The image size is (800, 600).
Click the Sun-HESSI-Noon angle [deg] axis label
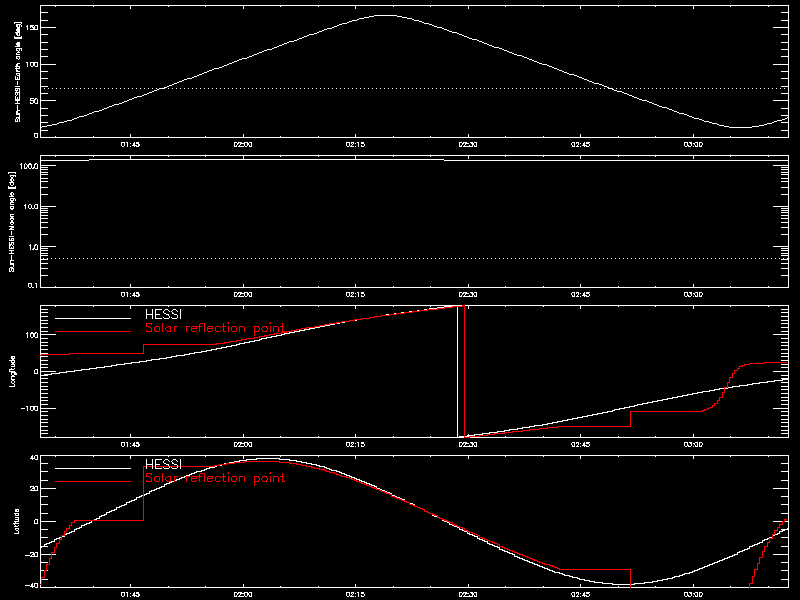click(12, 221)
